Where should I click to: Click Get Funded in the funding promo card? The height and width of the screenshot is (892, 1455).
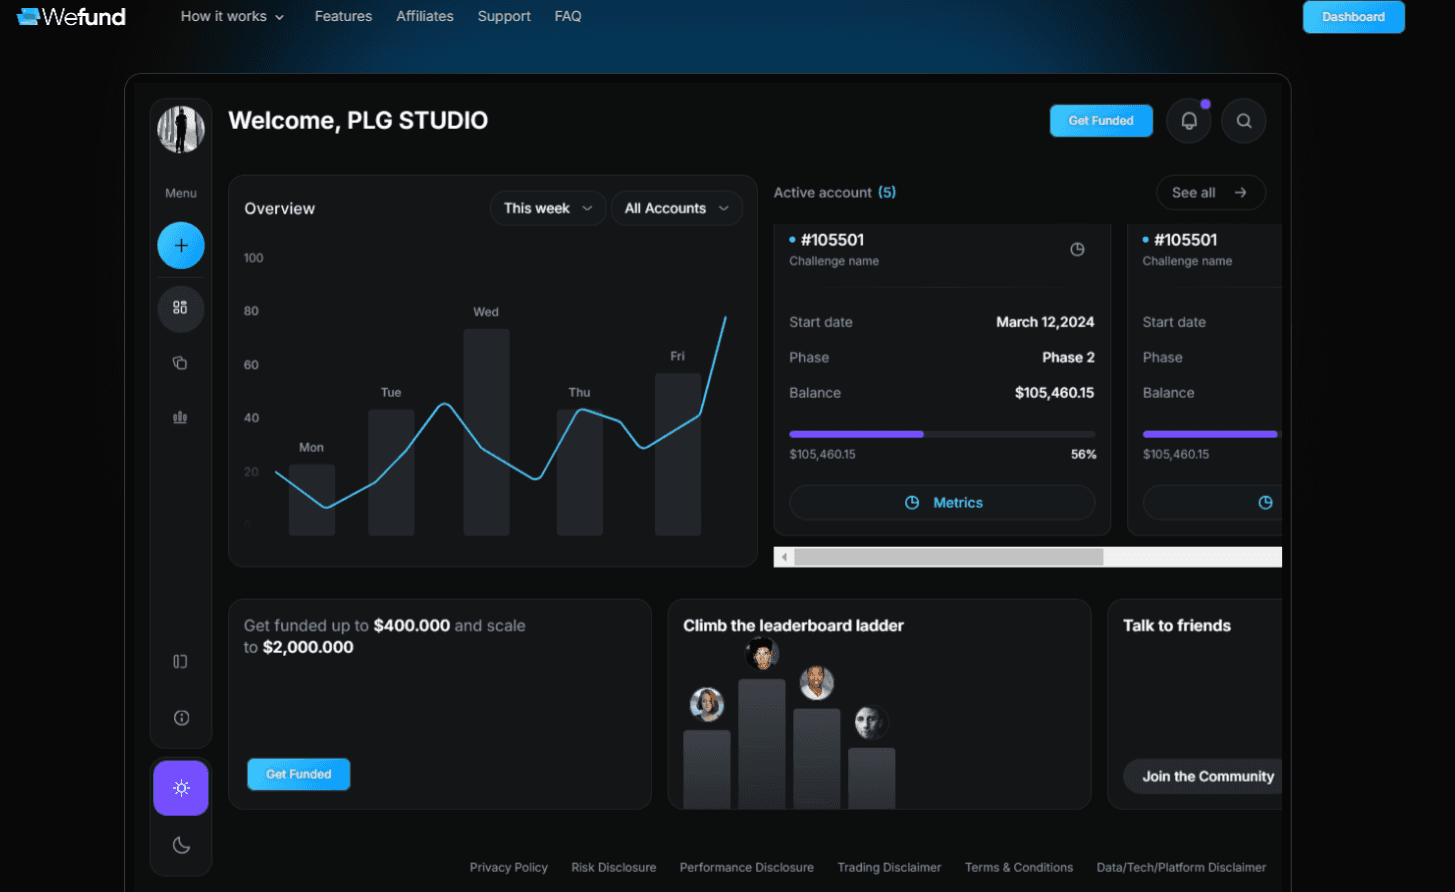299,774
